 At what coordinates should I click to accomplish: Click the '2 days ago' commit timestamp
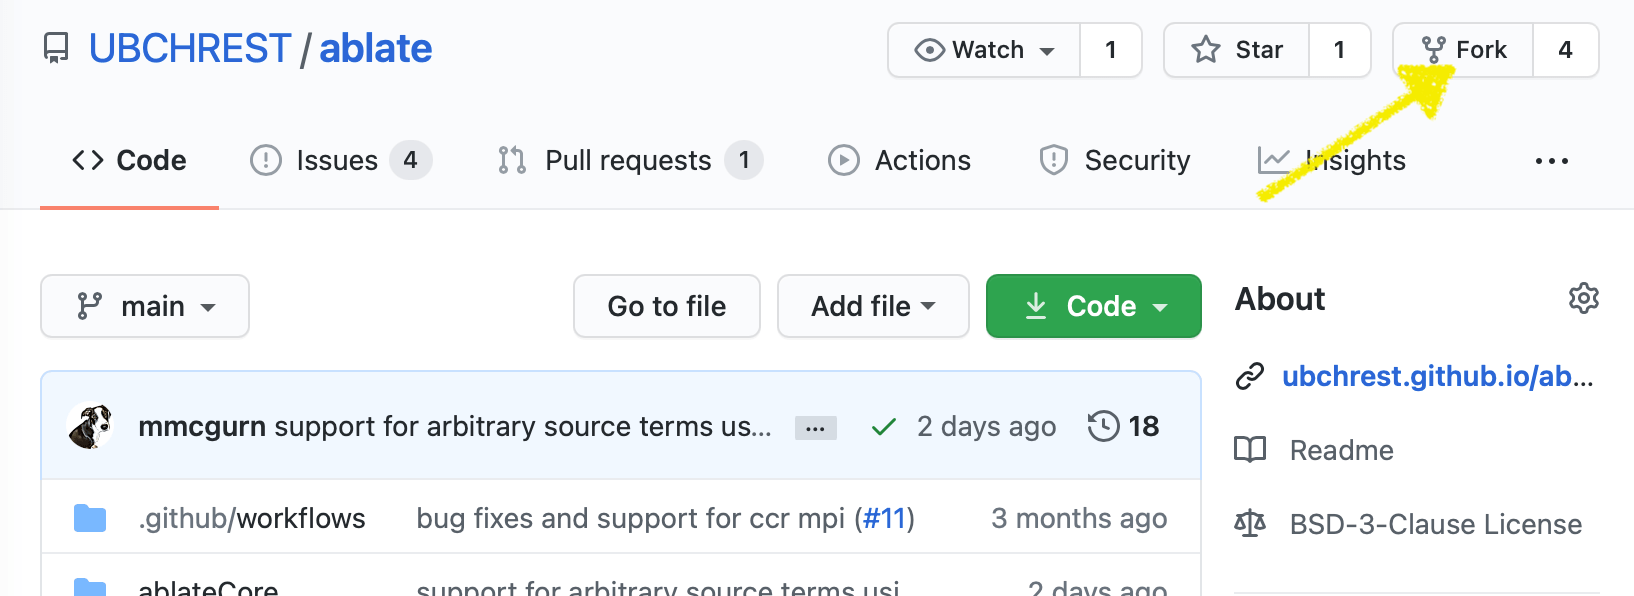[986, 427]
